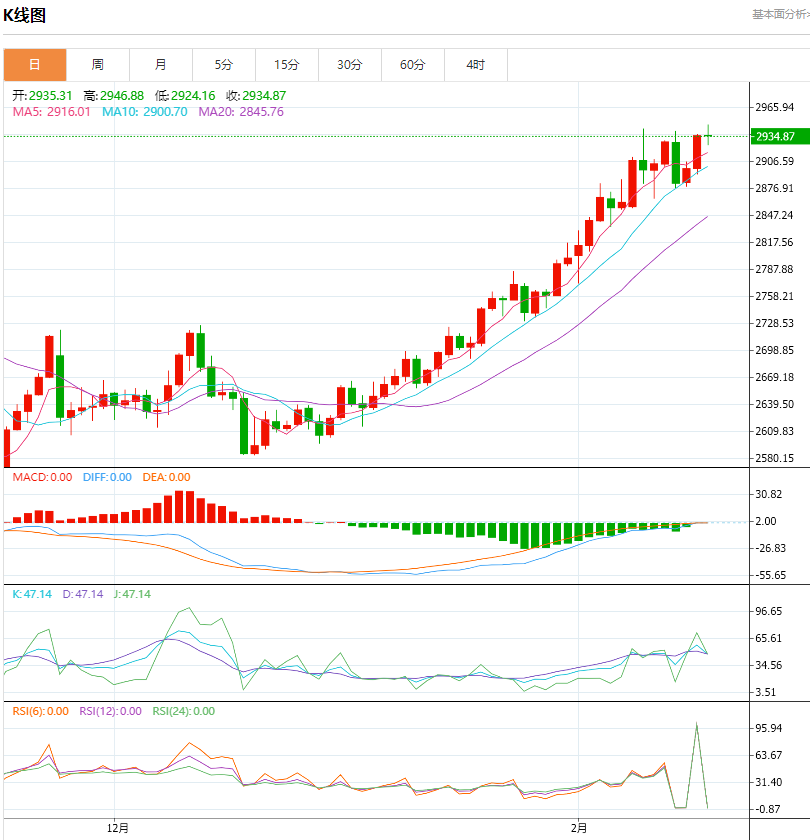Switch to the 4时 chart tab

tap(476, 65)
